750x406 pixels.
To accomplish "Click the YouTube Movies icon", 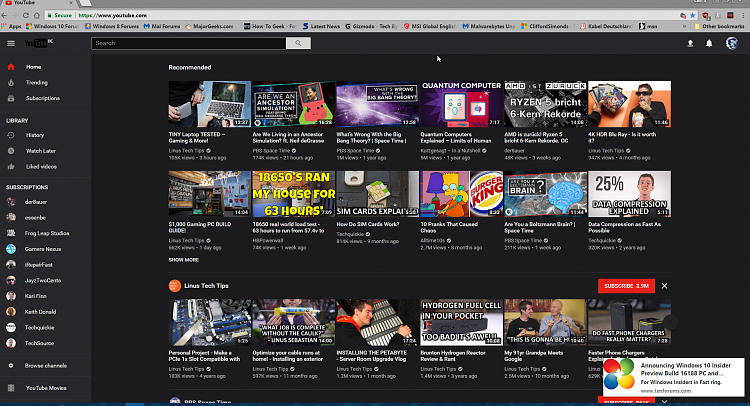I will pyautogui.click(x=11, y=388).
